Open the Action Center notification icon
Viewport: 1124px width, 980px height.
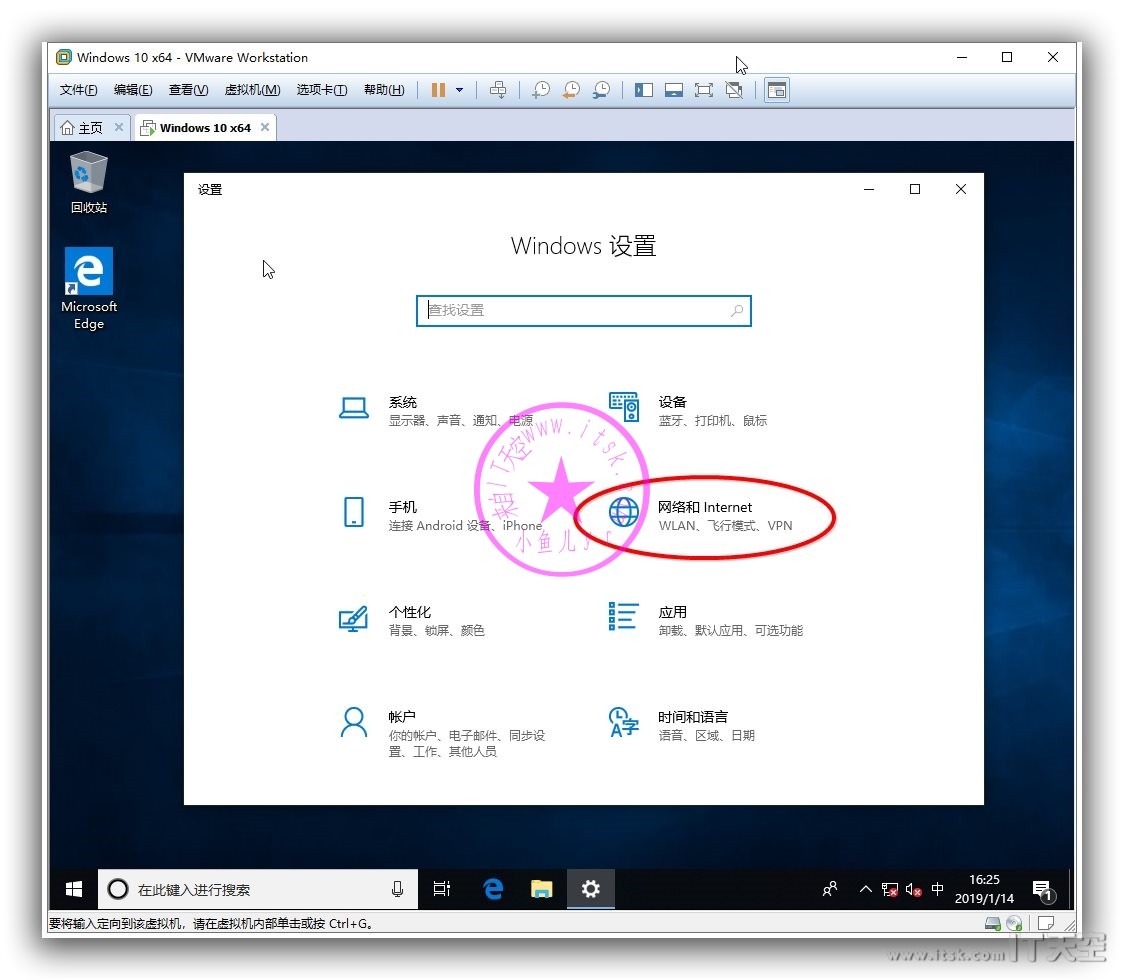(1043, 890)
